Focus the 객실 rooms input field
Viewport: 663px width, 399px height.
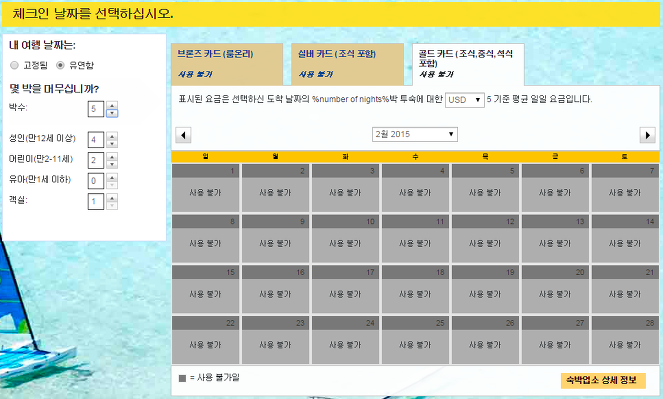tap(96, 202)
